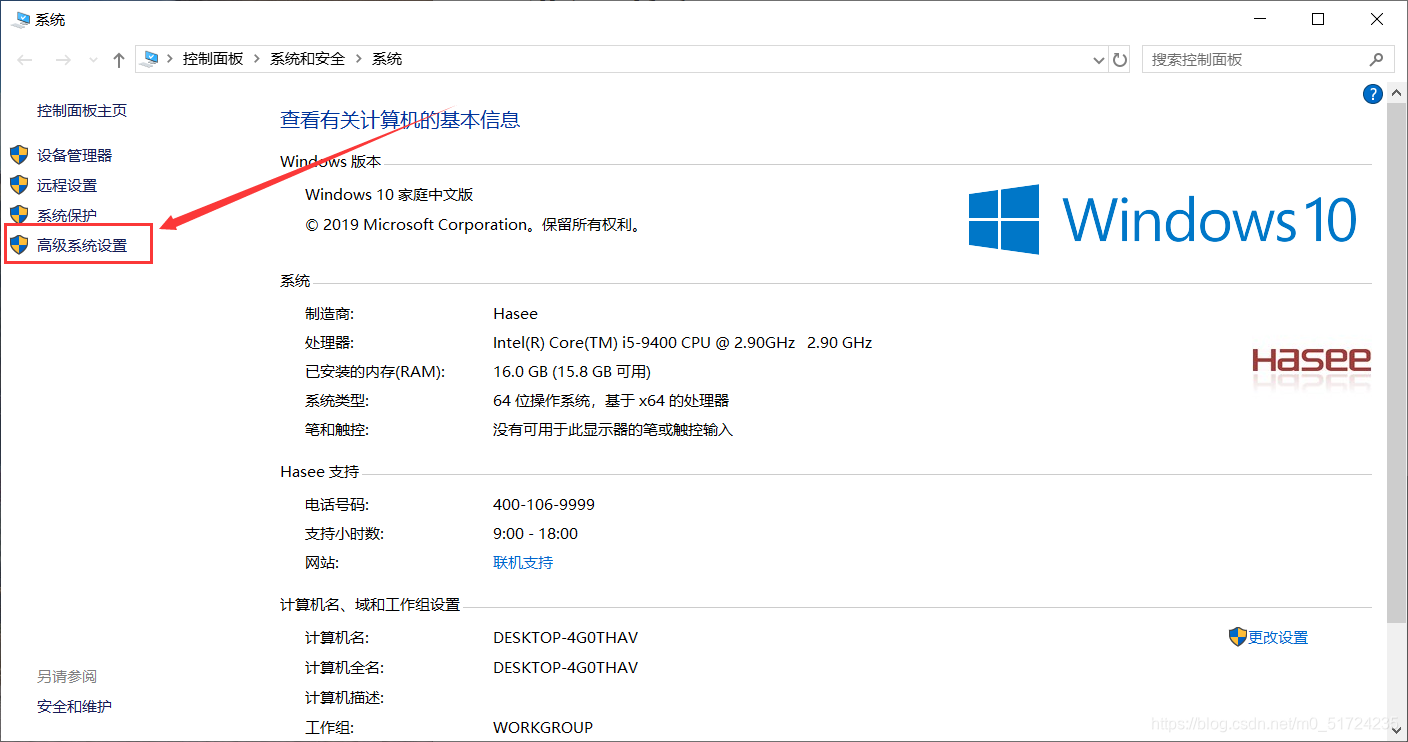Screen dimensions: 1408x742
Task: Click the Windows 10 logo image
Action: pyautogui.click(x=1162, y=218)
